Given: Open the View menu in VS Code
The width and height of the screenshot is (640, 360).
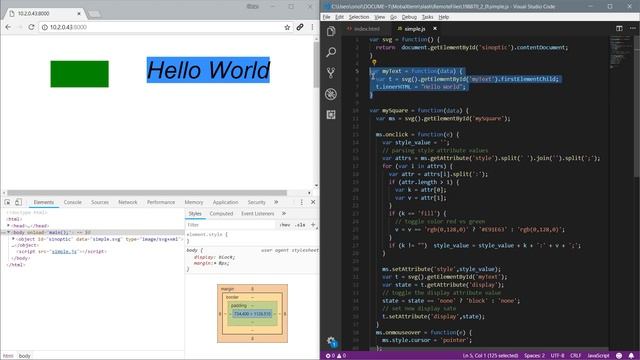Looking at the screenshot, I should tap(380, 17).
